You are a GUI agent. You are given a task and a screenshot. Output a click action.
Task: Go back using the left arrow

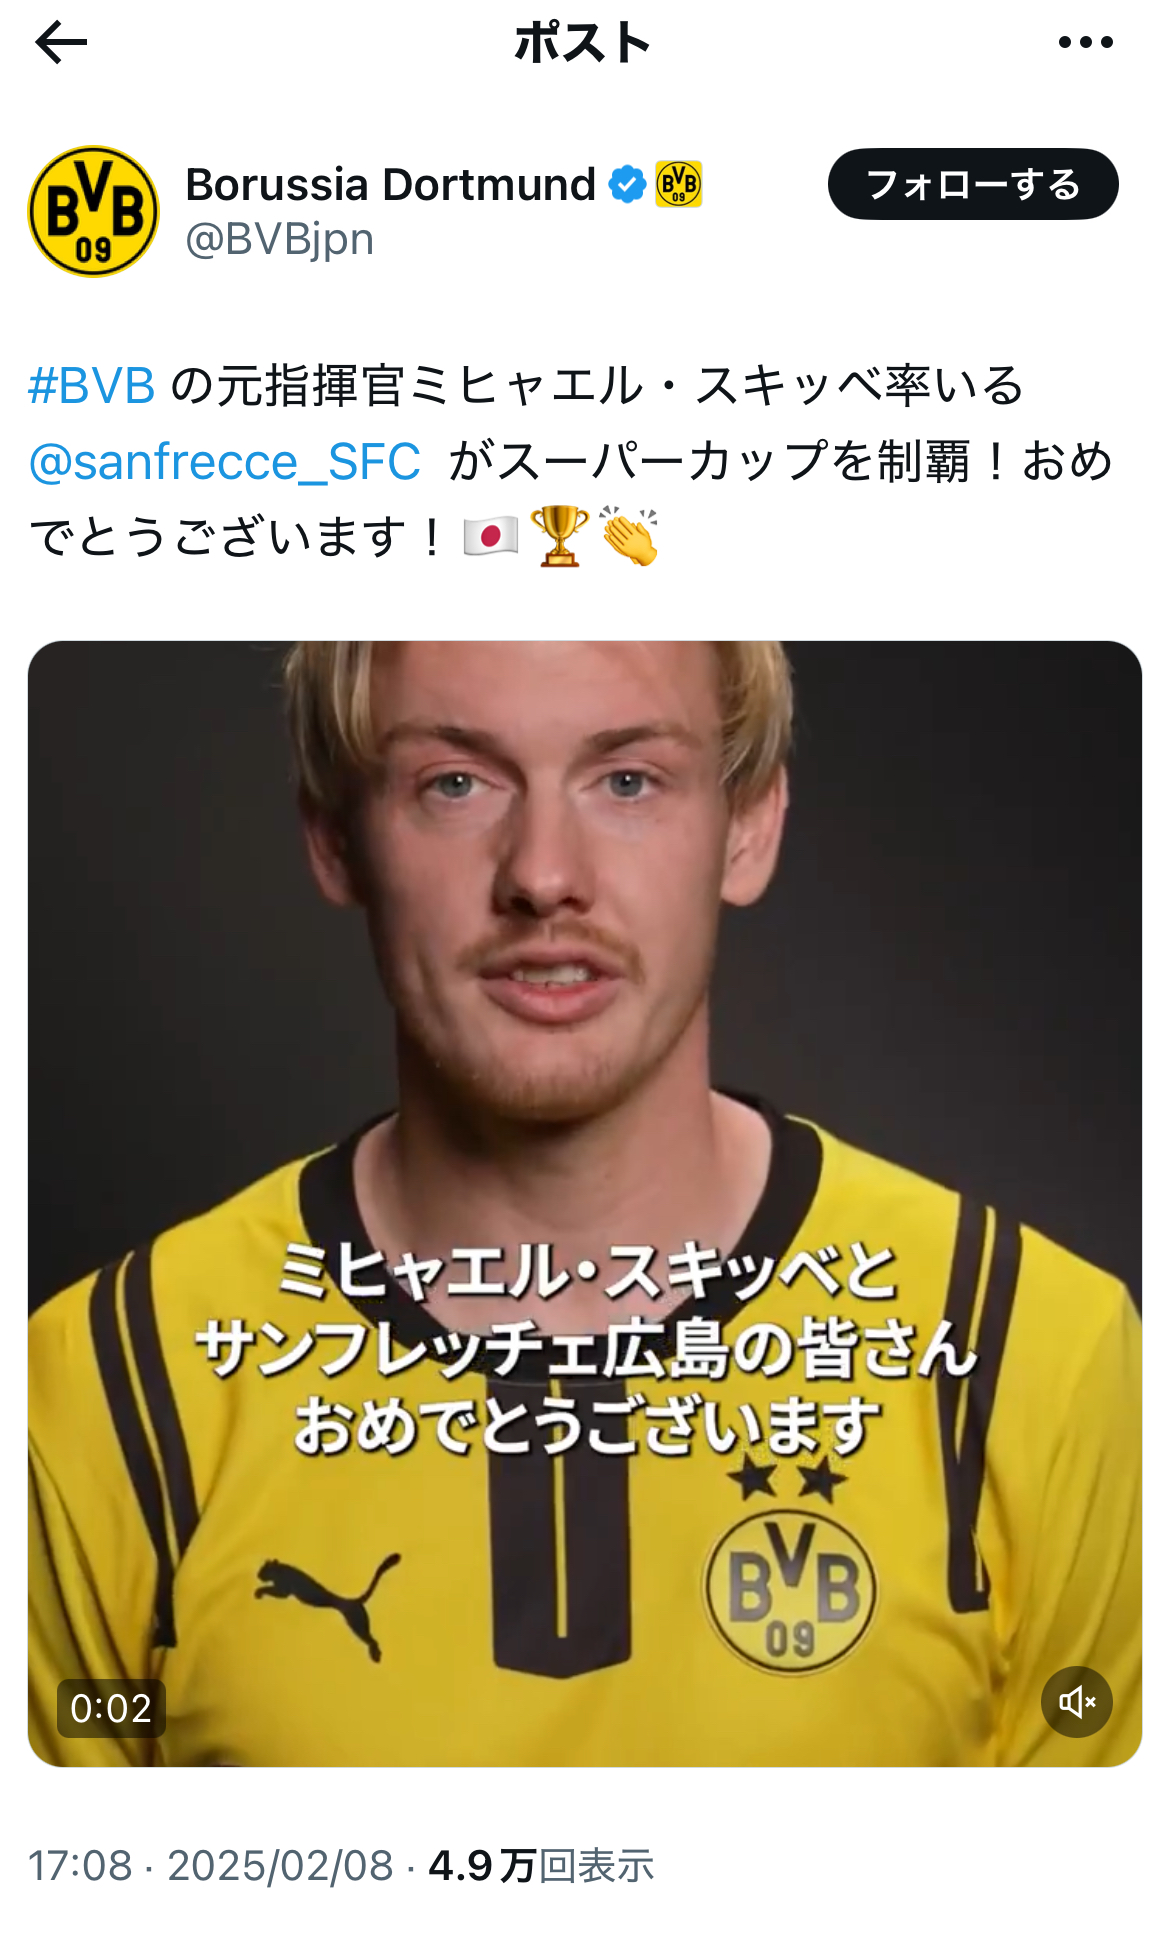[61, 42]
